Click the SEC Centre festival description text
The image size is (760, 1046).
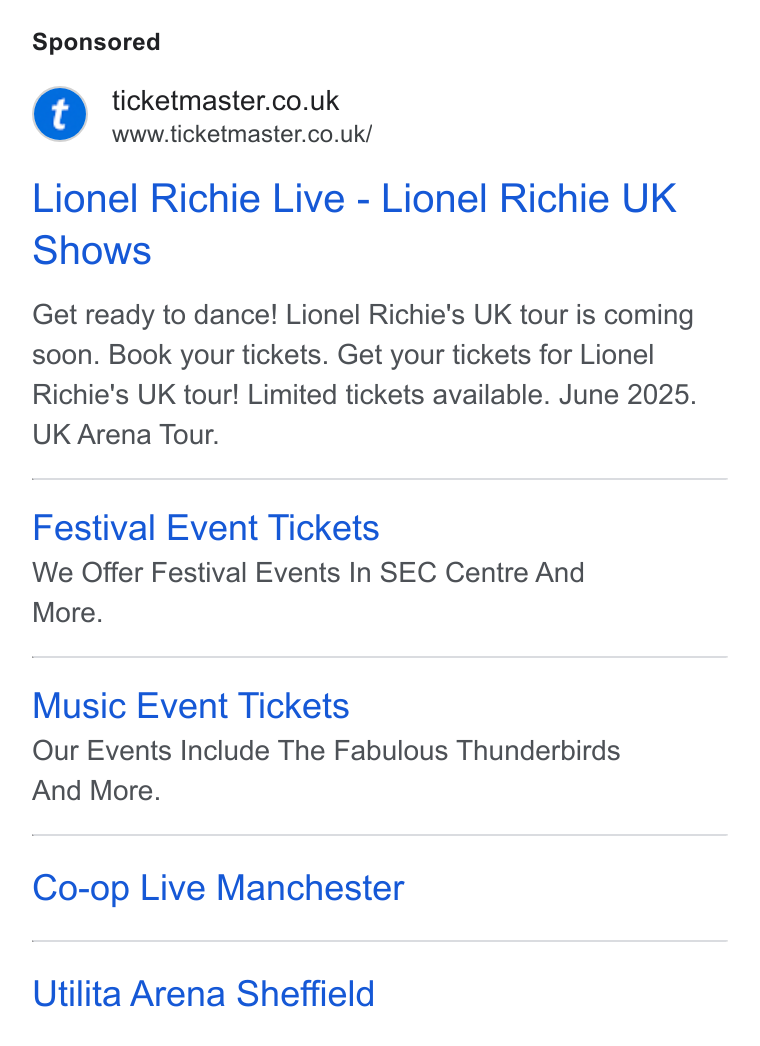coord(308,592)
